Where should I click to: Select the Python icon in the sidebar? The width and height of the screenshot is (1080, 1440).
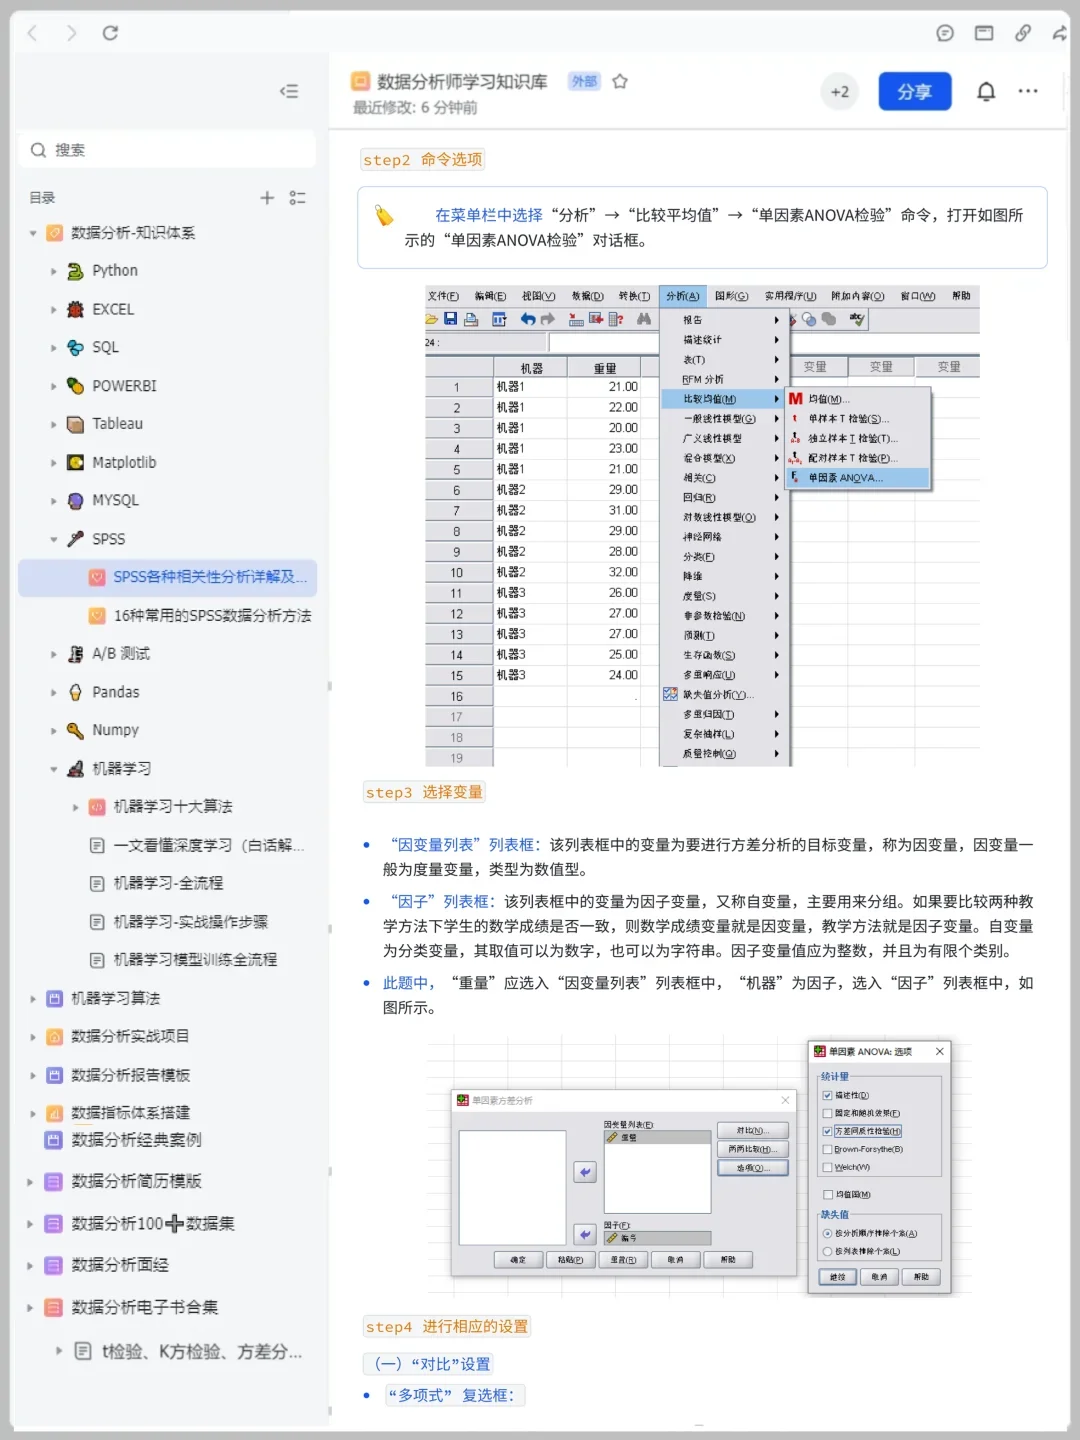tap(74, 270)
